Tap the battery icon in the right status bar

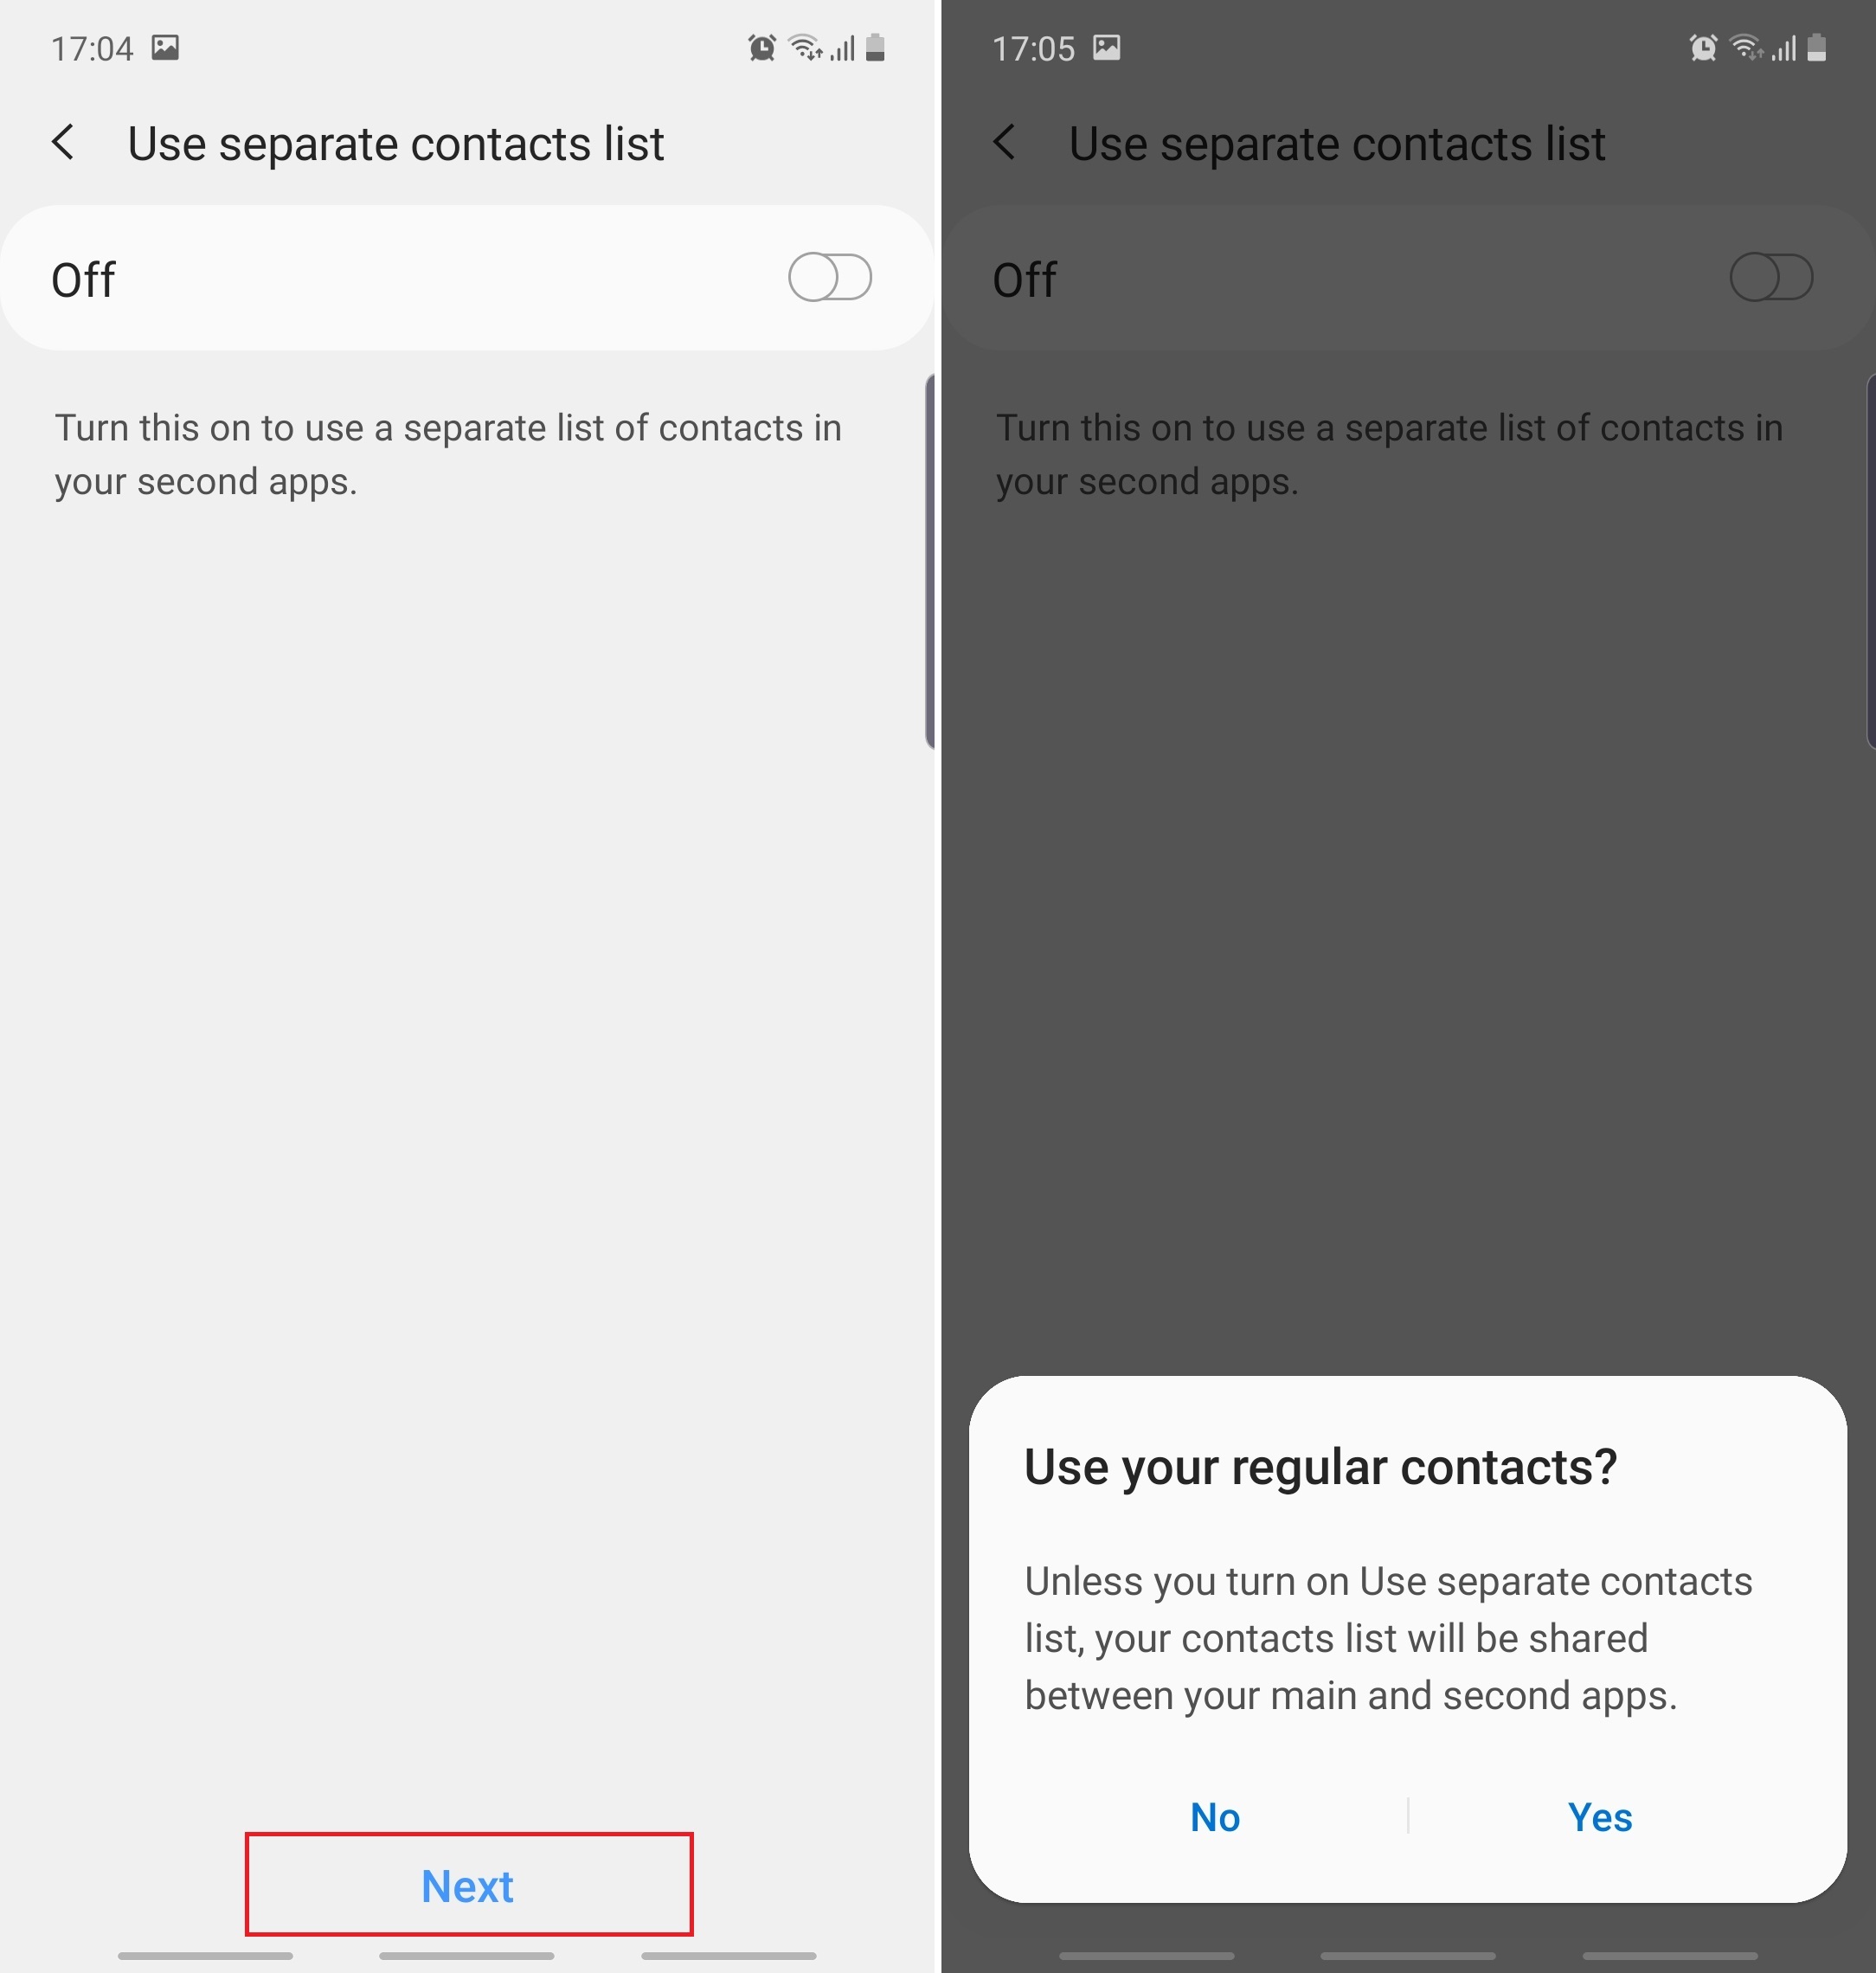(x=1817, y=47)
